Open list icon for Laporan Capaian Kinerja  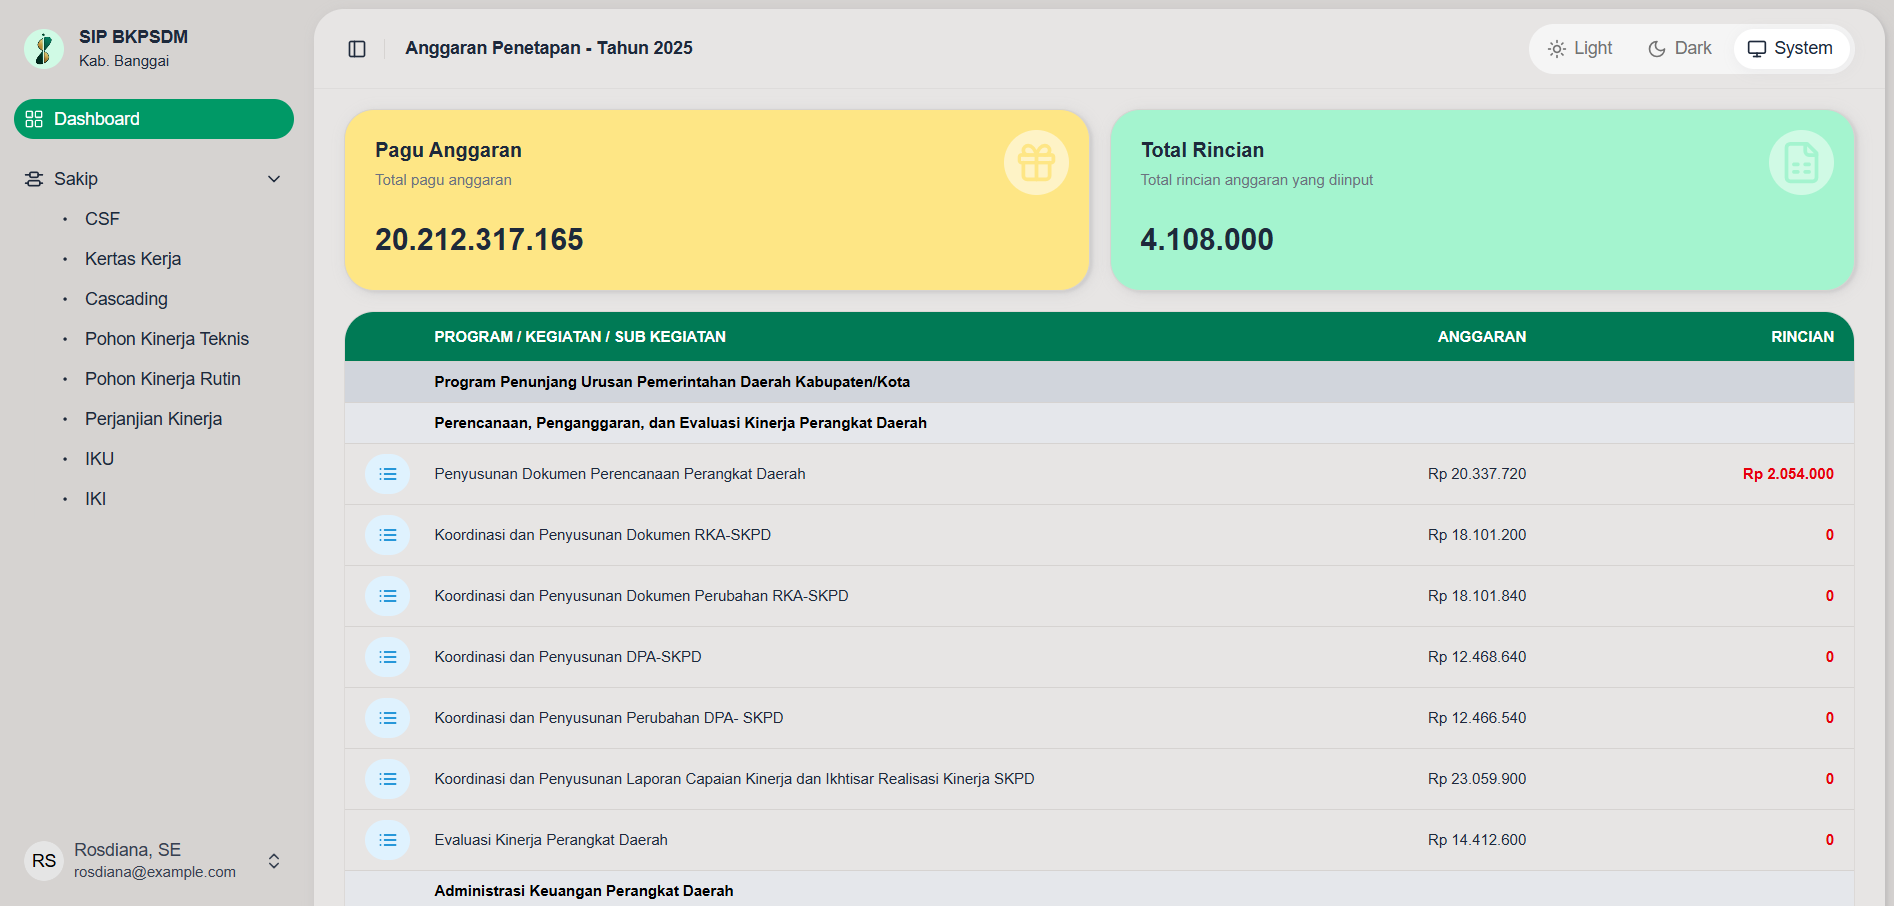coord(388,779)
